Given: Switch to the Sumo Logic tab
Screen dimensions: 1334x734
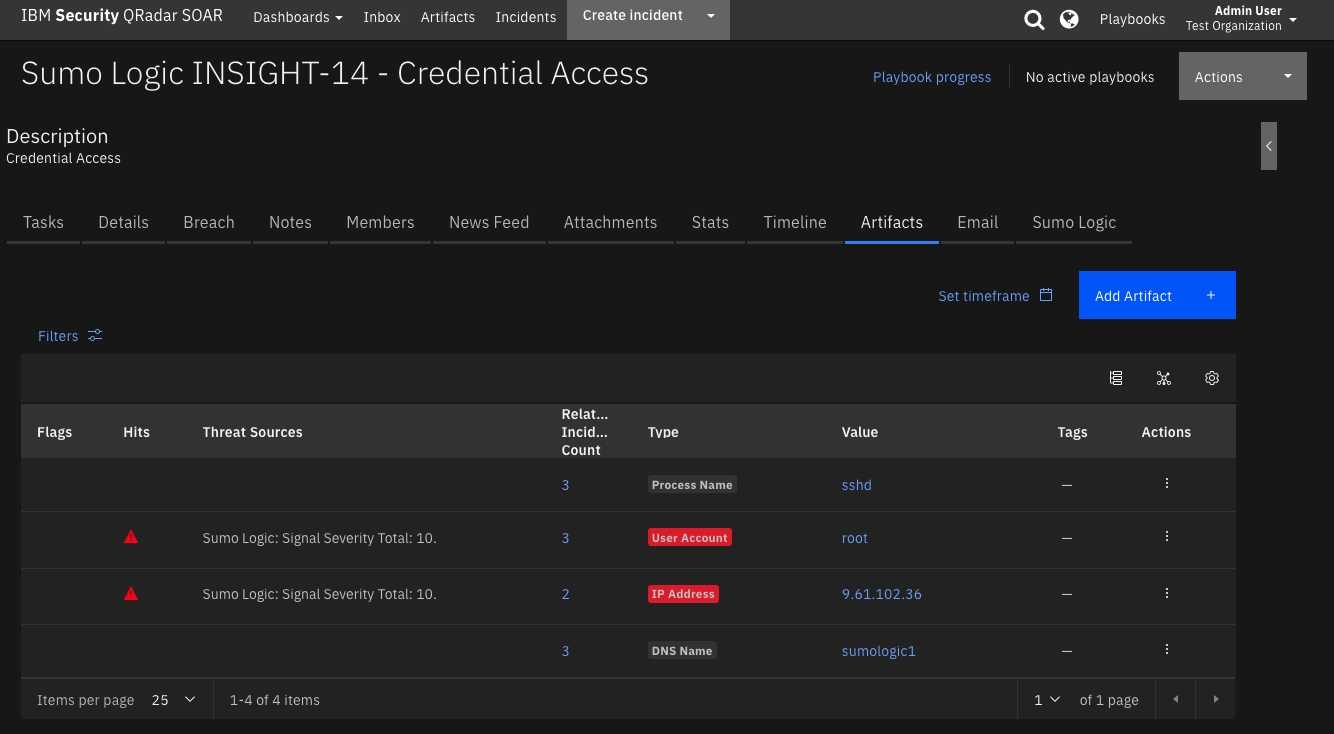Looking at the screenshot, I should click(x=1074, y=222).
